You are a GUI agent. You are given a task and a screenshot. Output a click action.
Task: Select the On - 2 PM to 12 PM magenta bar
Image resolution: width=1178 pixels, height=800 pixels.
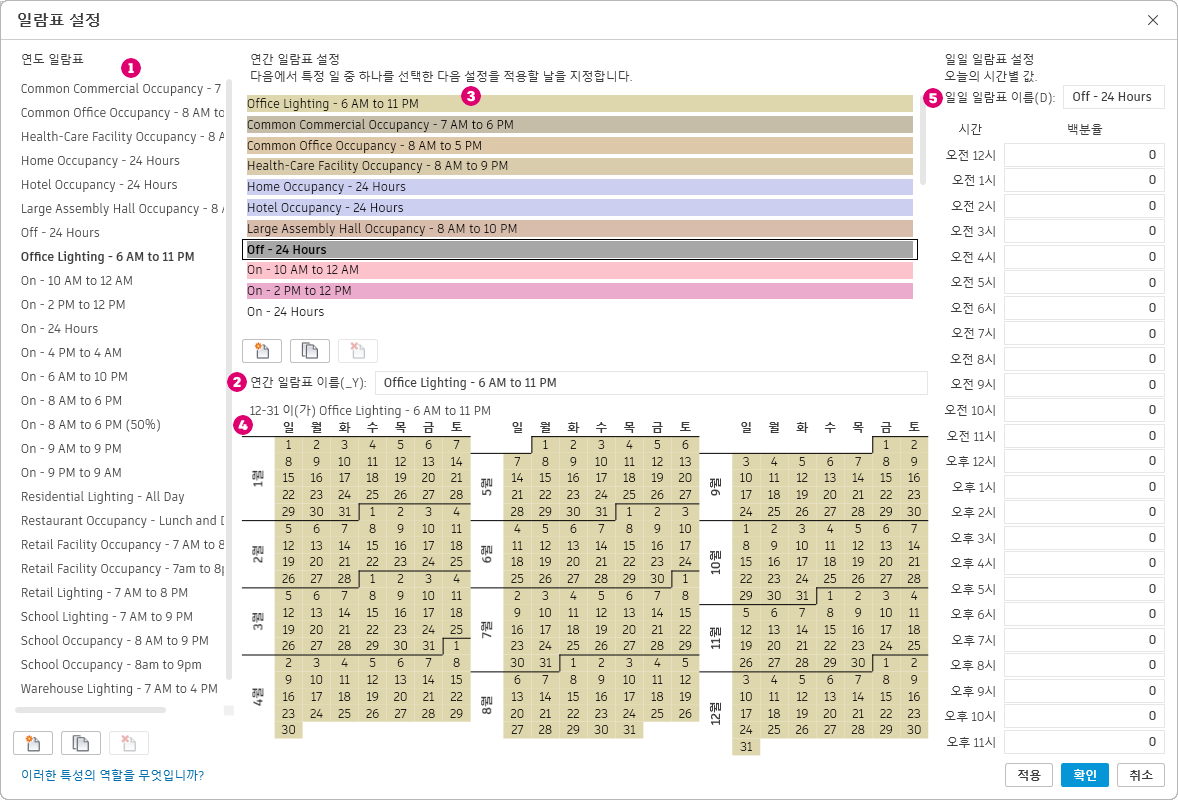[x=580, y=291]
